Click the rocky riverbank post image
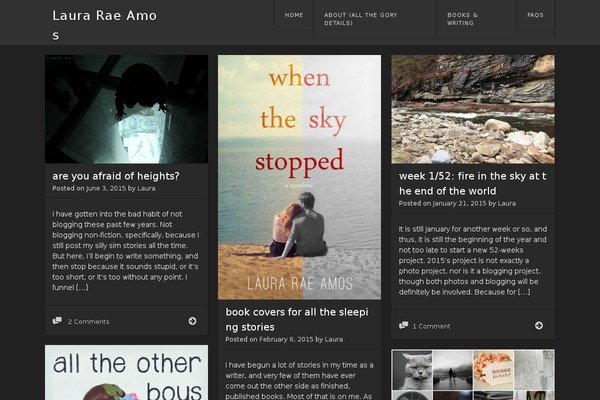 point(473,109)
